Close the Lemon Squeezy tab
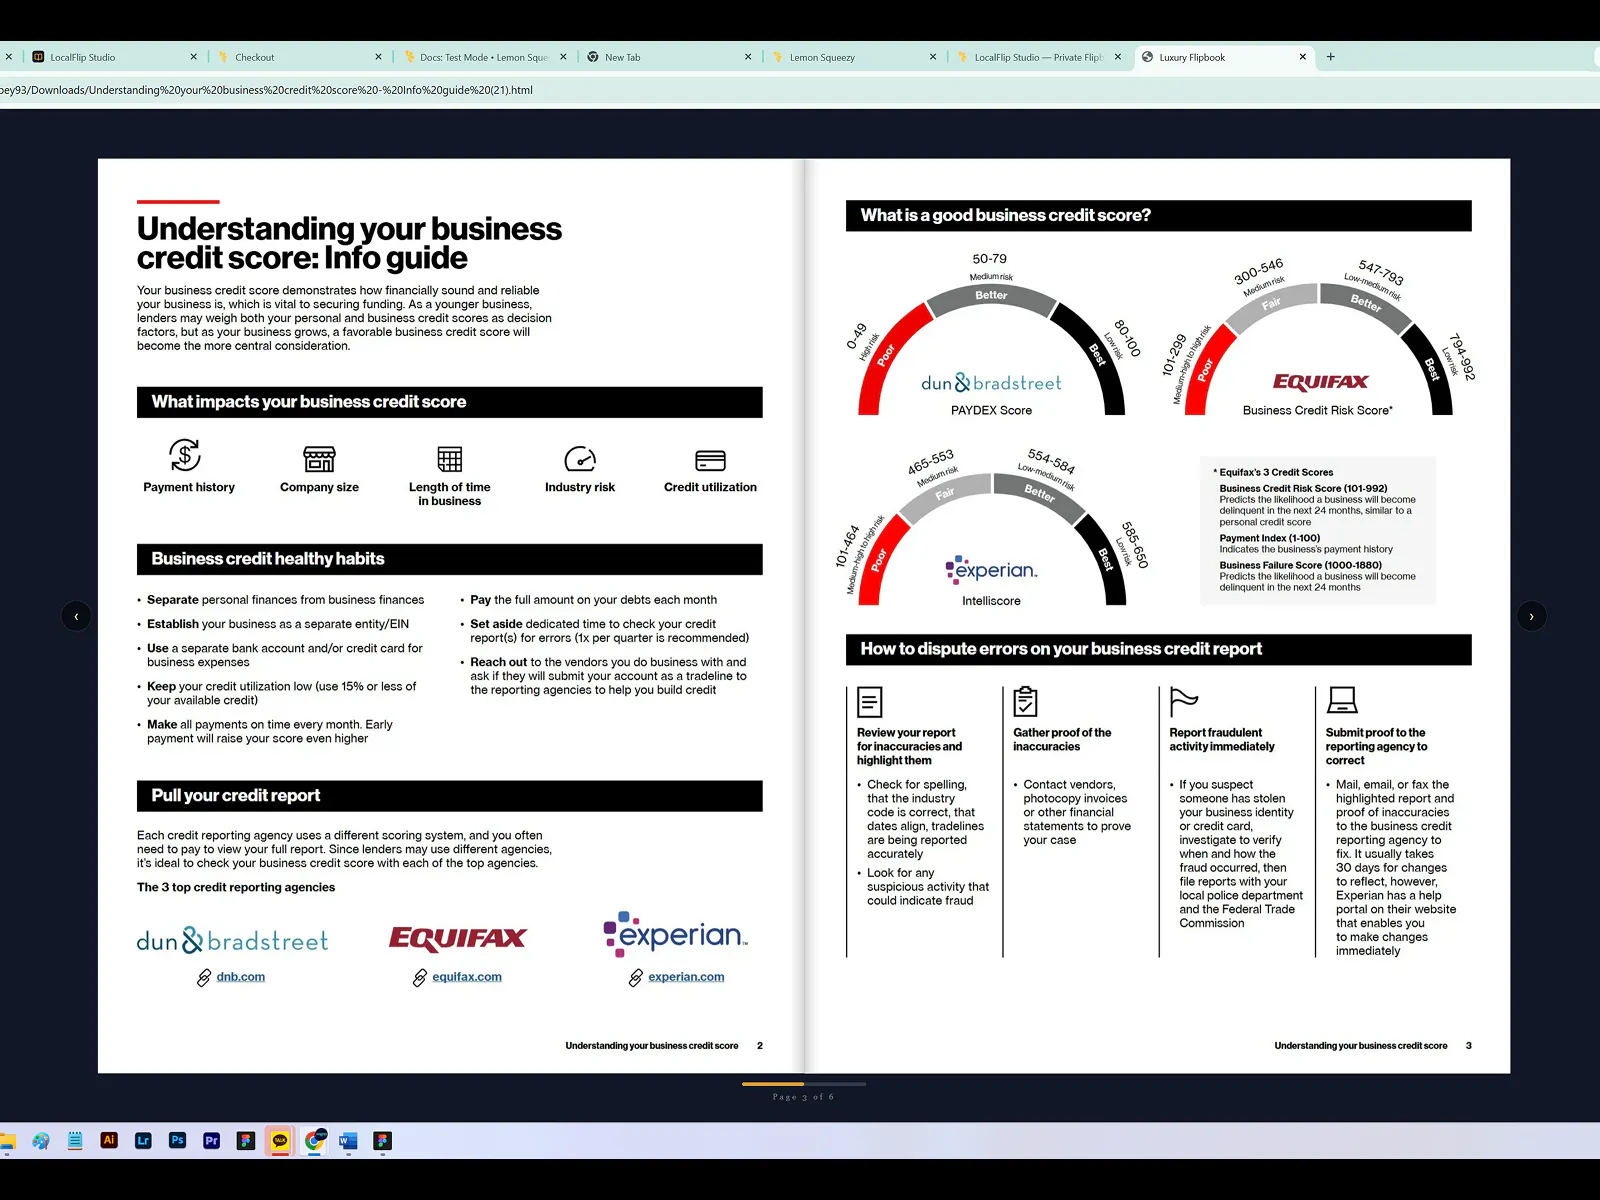 tap(933, 57)
